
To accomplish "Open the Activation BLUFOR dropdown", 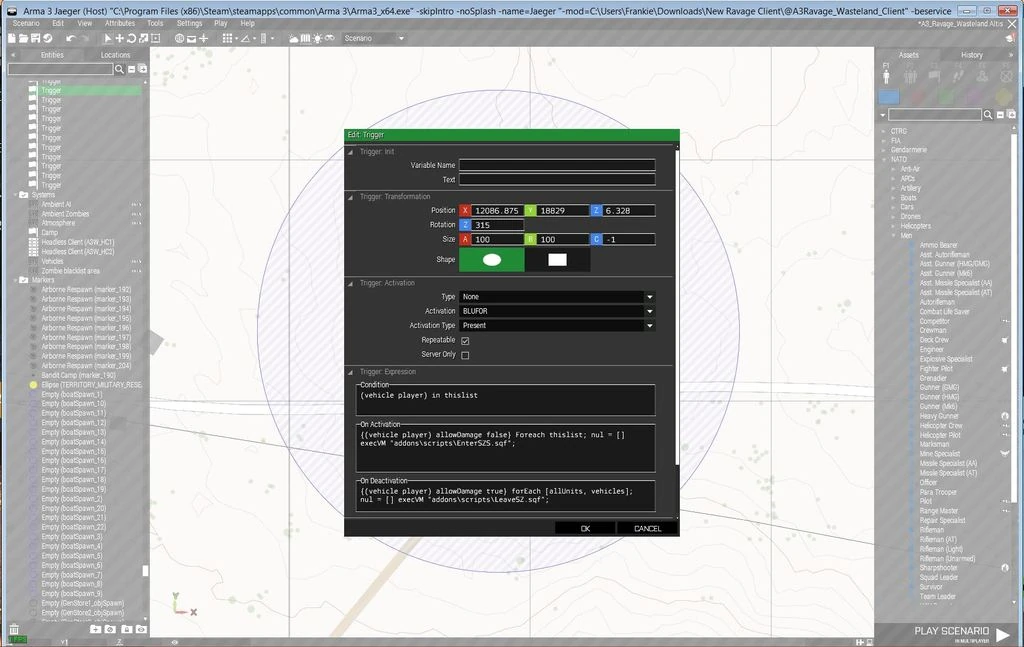I will coord(555,311).
